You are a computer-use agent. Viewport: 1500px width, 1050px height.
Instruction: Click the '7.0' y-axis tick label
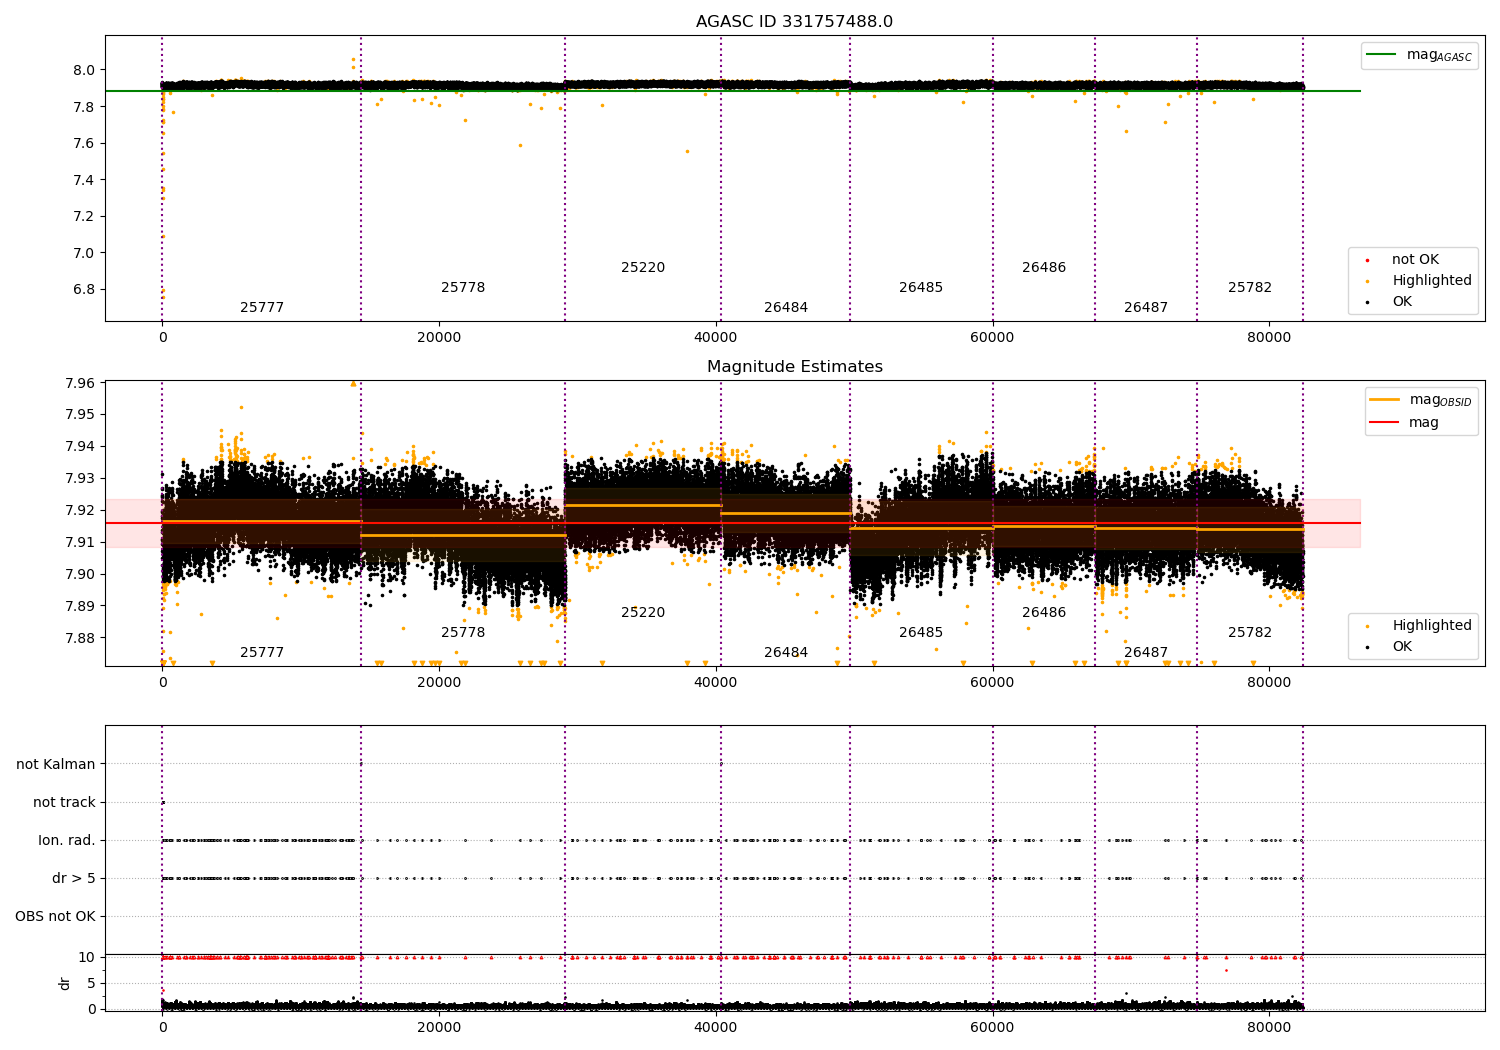pos(84,254)
